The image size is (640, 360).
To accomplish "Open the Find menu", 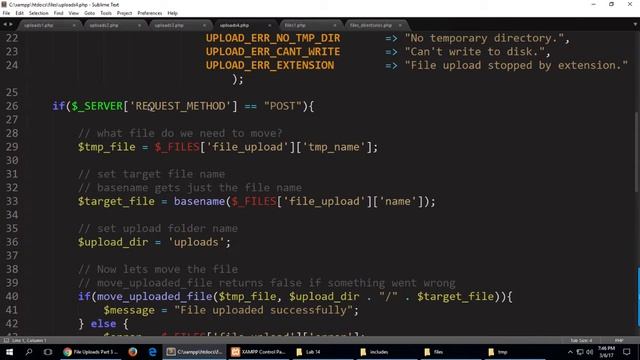I will pos(58,13).
